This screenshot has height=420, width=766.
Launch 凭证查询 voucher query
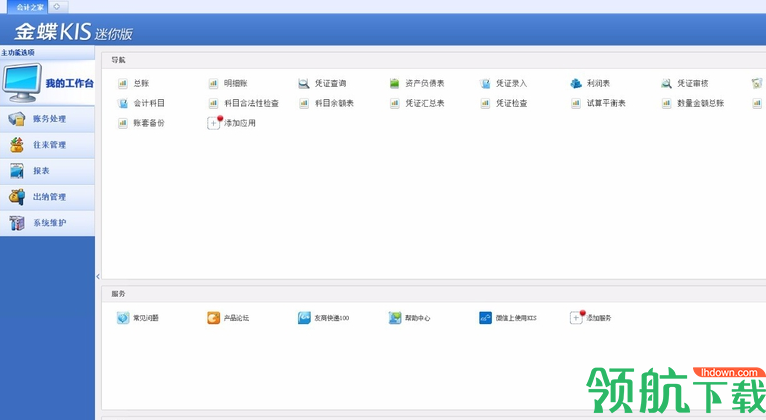[x=322, y=84]
